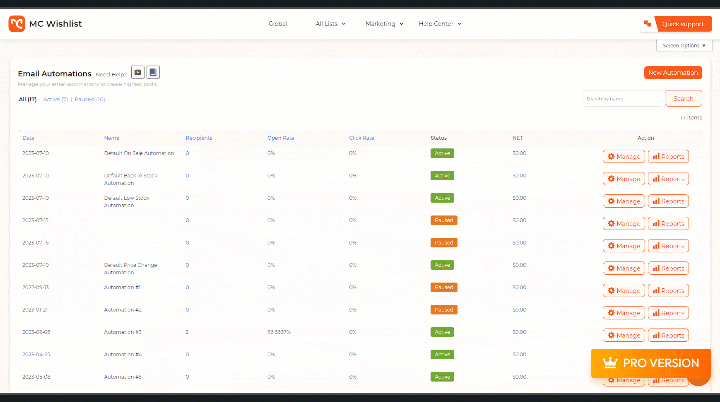This screenshot has height=402, width=720.
Task: Show the All (17) automations filter
Action: click(x=28, y=99)
